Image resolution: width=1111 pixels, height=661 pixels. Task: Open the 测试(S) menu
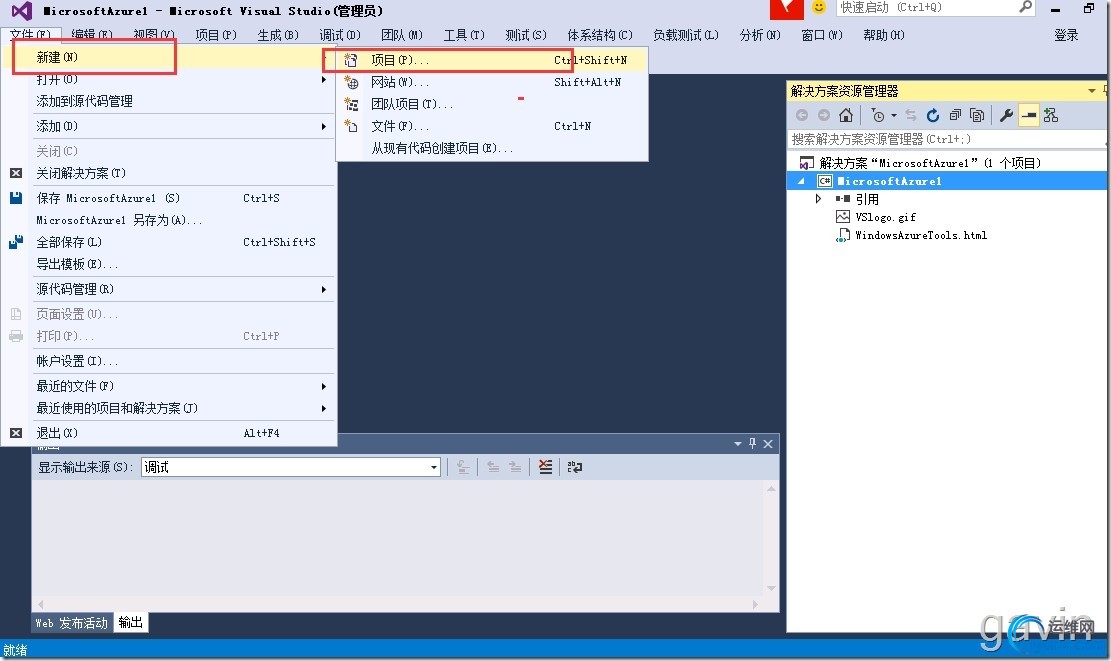tap(526, 35)
